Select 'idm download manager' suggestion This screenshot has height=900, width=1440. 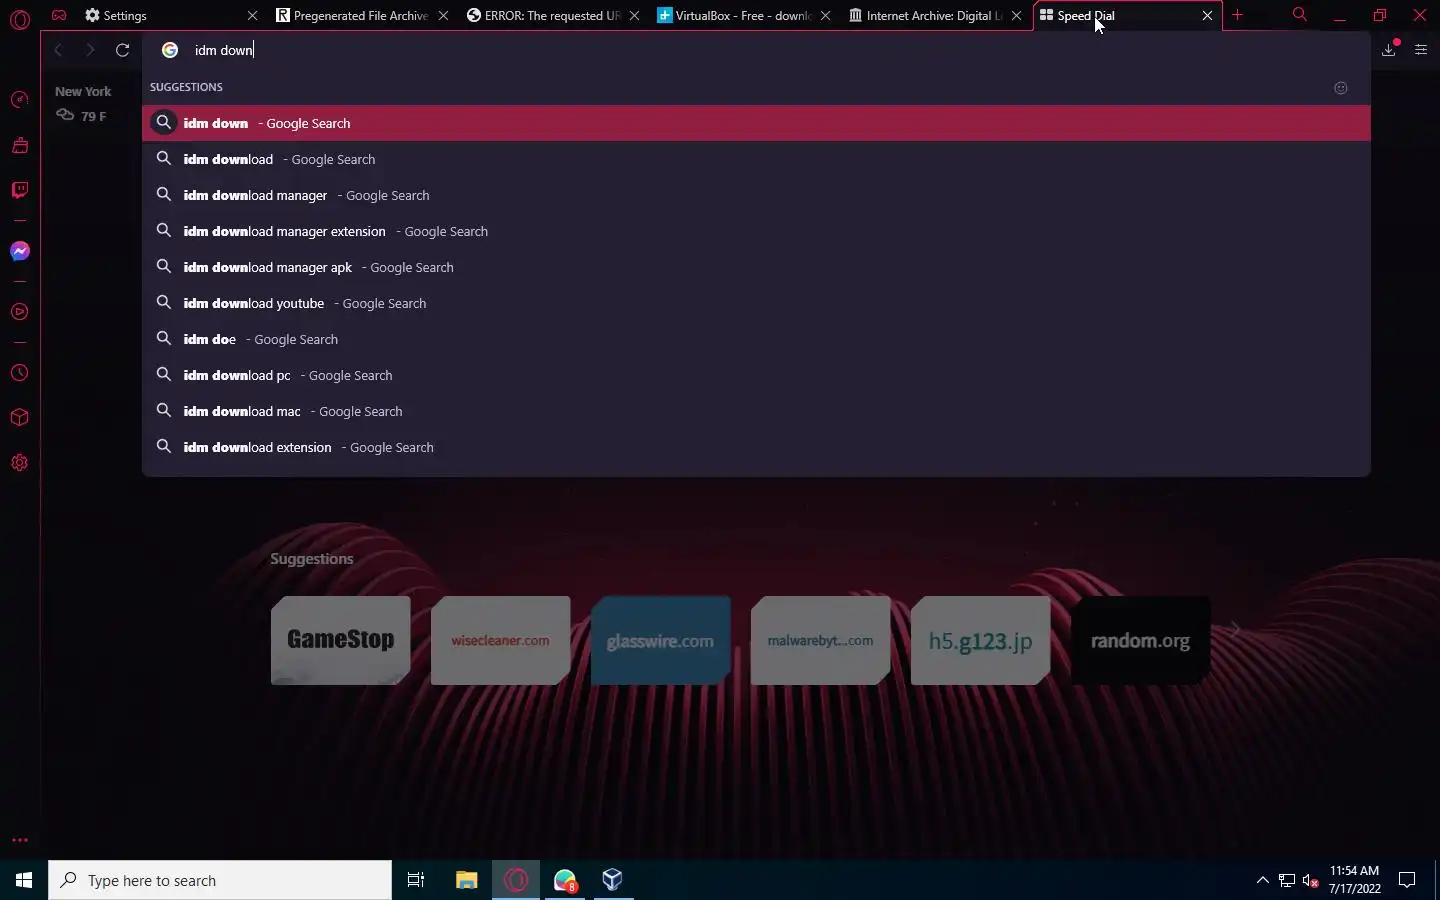tap(756, 195)
